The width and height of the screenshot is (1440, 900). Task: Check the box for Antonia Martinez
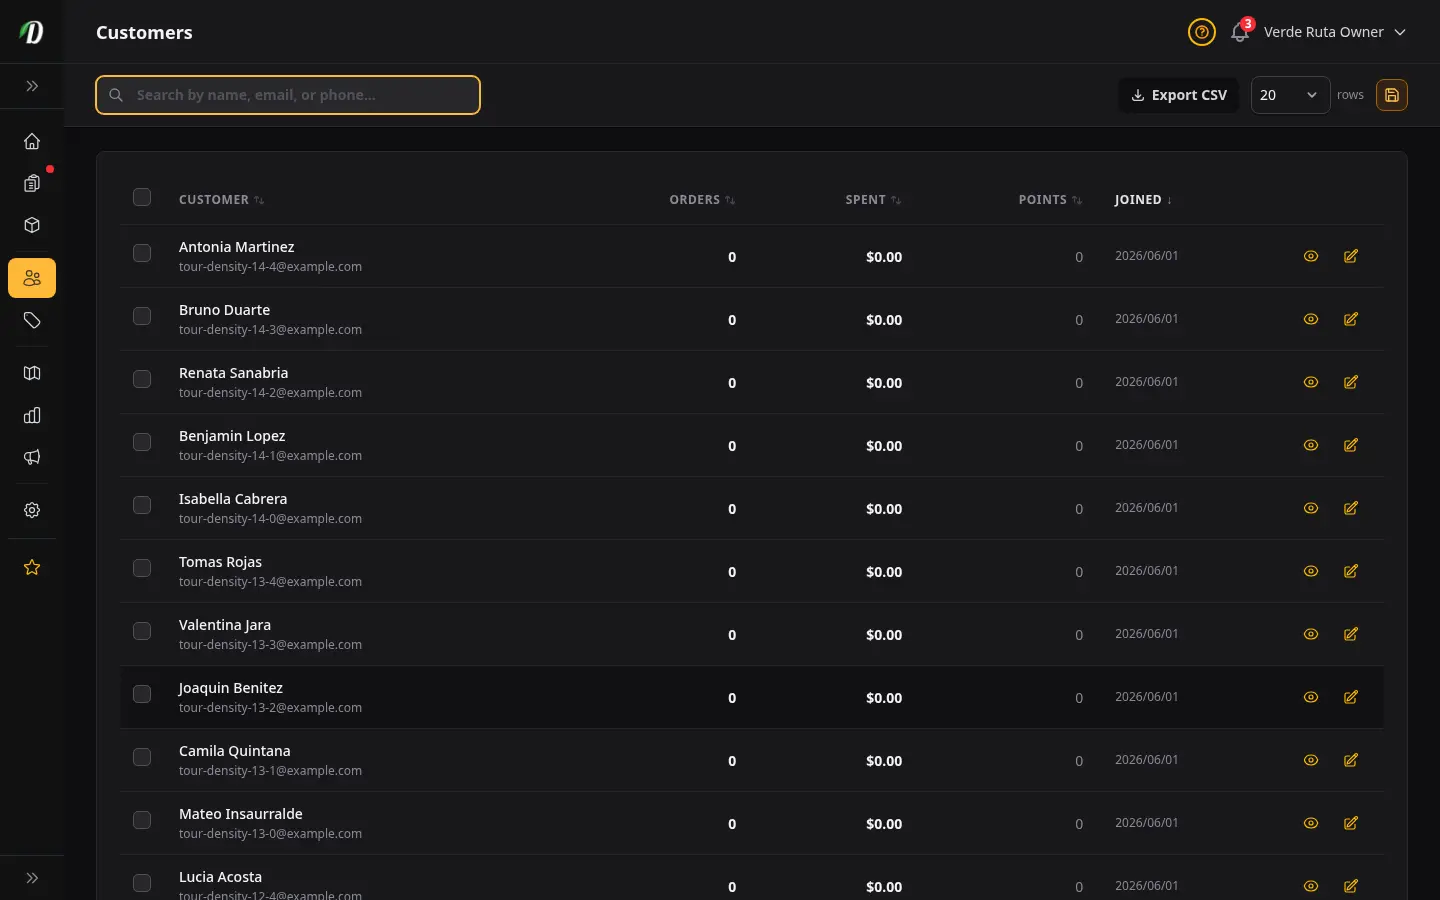tap(142, 253)
